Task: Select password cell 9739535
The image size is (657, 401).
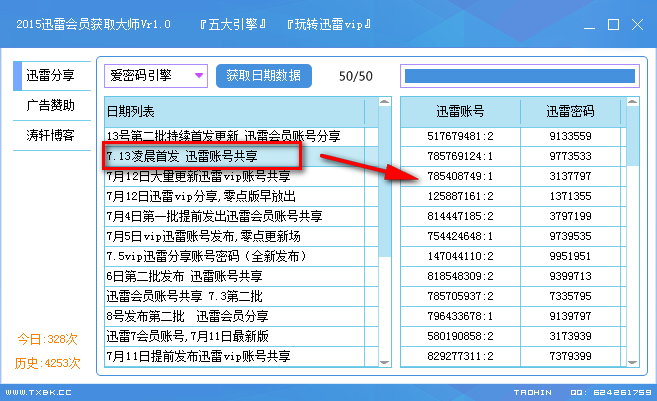Action: coord(570,236)
